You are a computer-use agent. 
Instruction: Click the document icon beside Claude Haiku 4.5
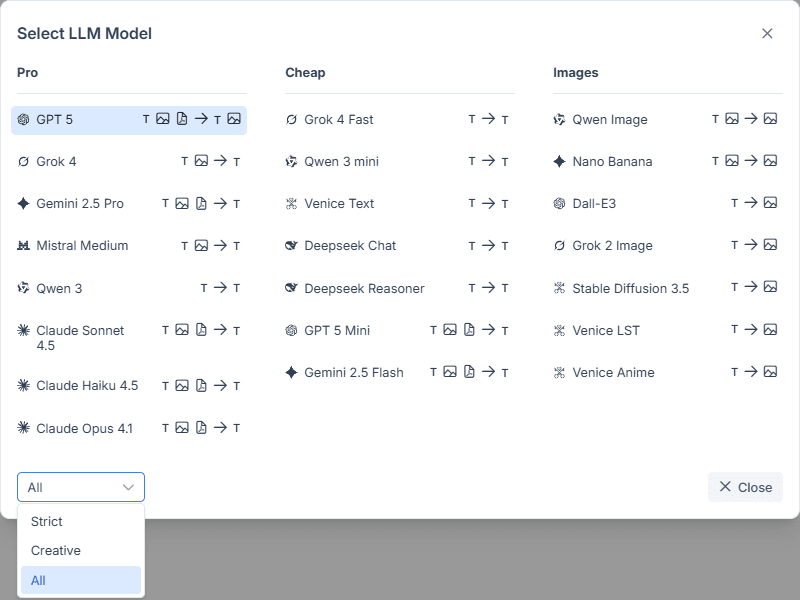[199, 385]
